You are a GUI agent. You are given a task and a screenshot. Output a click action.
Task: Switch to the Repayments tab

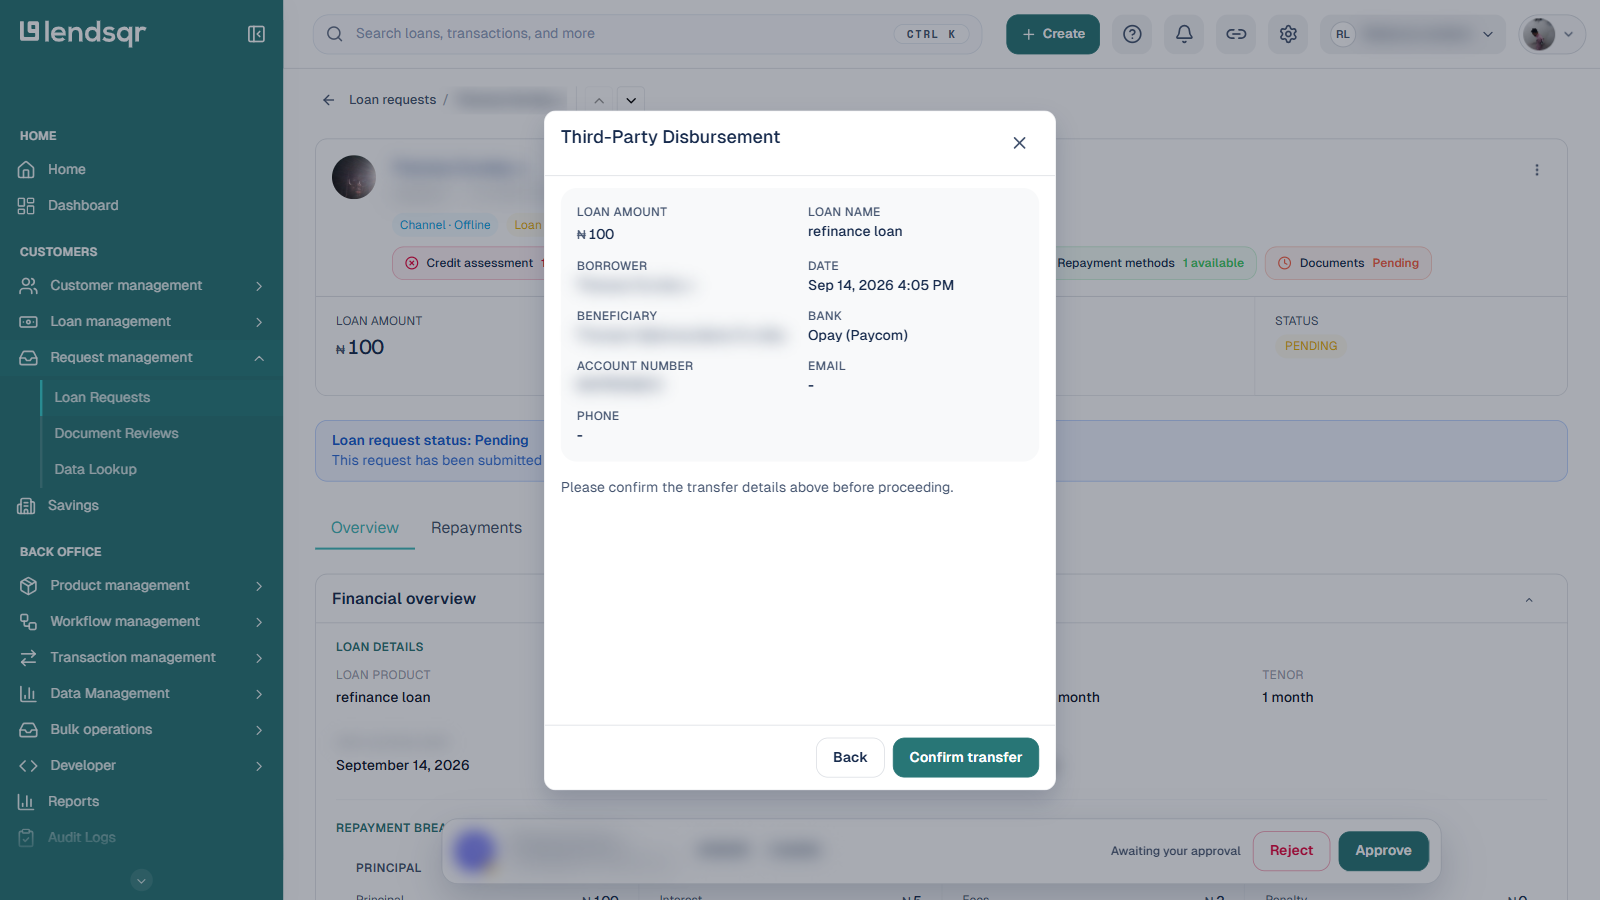click(476, 528)
